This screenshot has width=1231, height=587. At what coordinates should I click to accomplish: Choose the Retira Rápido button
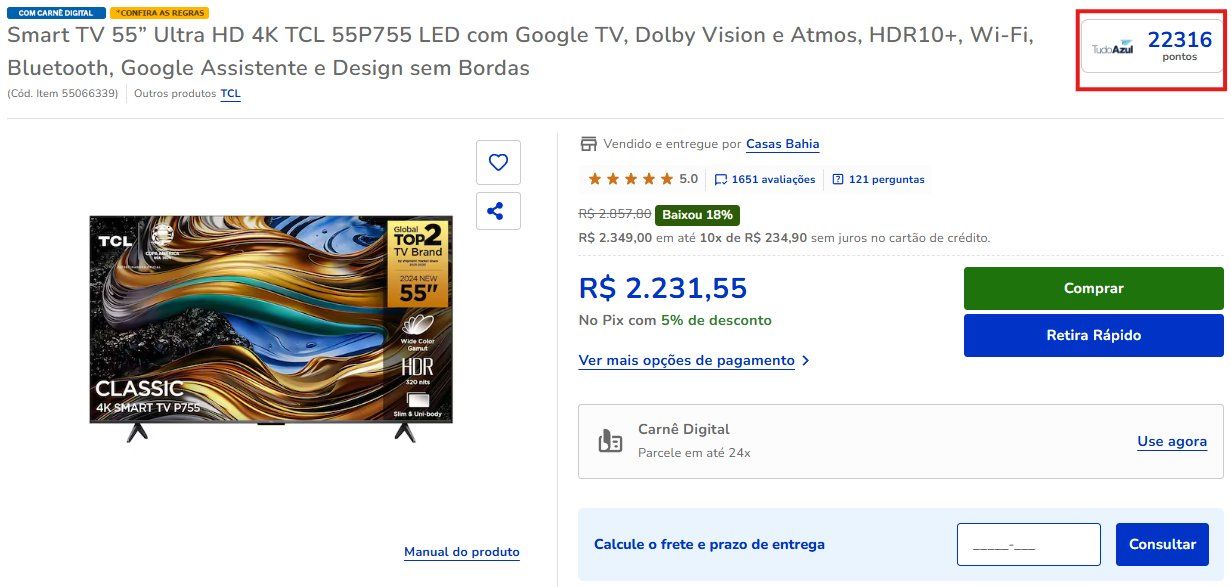click(x=1093, y=335)
